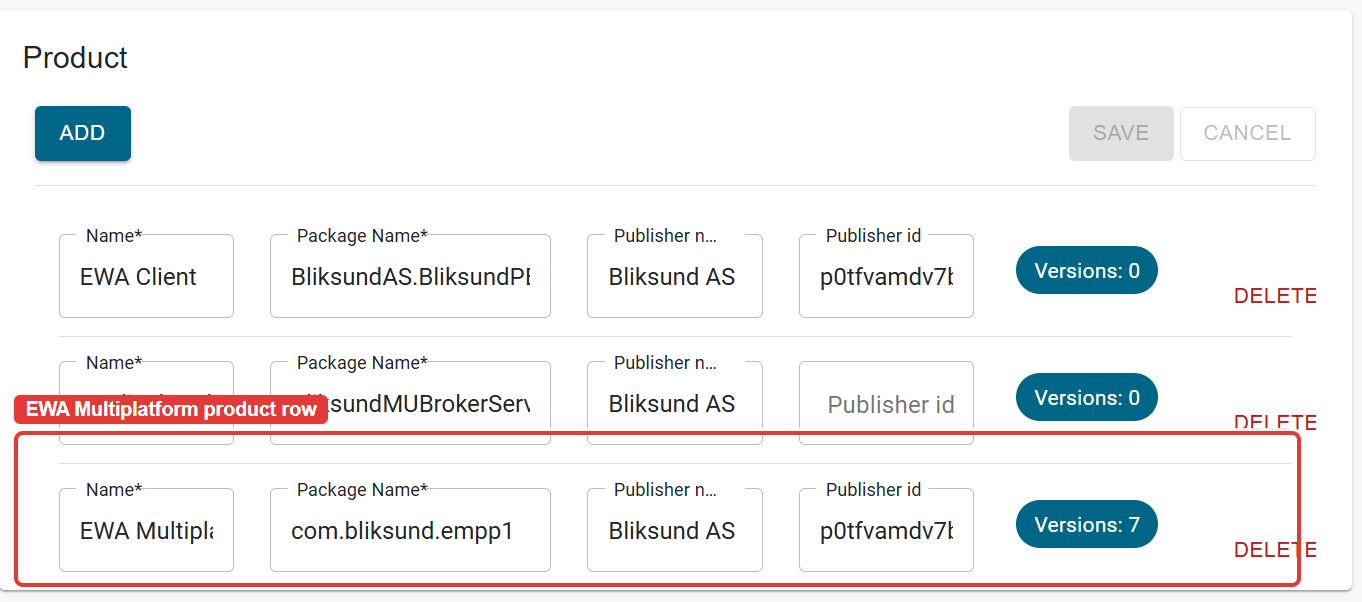This screenshot has height=602, width=1362.
Task: Open Versions: 0 chip in MUBrokerServ row
Action: pos(1087,398)
